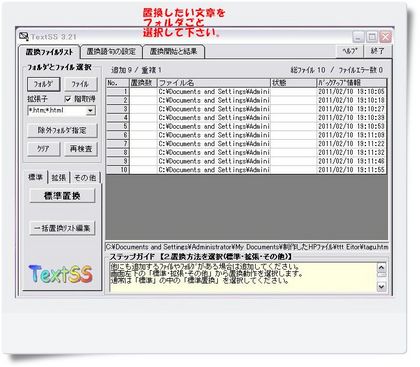
Task: Open the 置換開始と結果 tab
Action: click(x=173, y=52)
